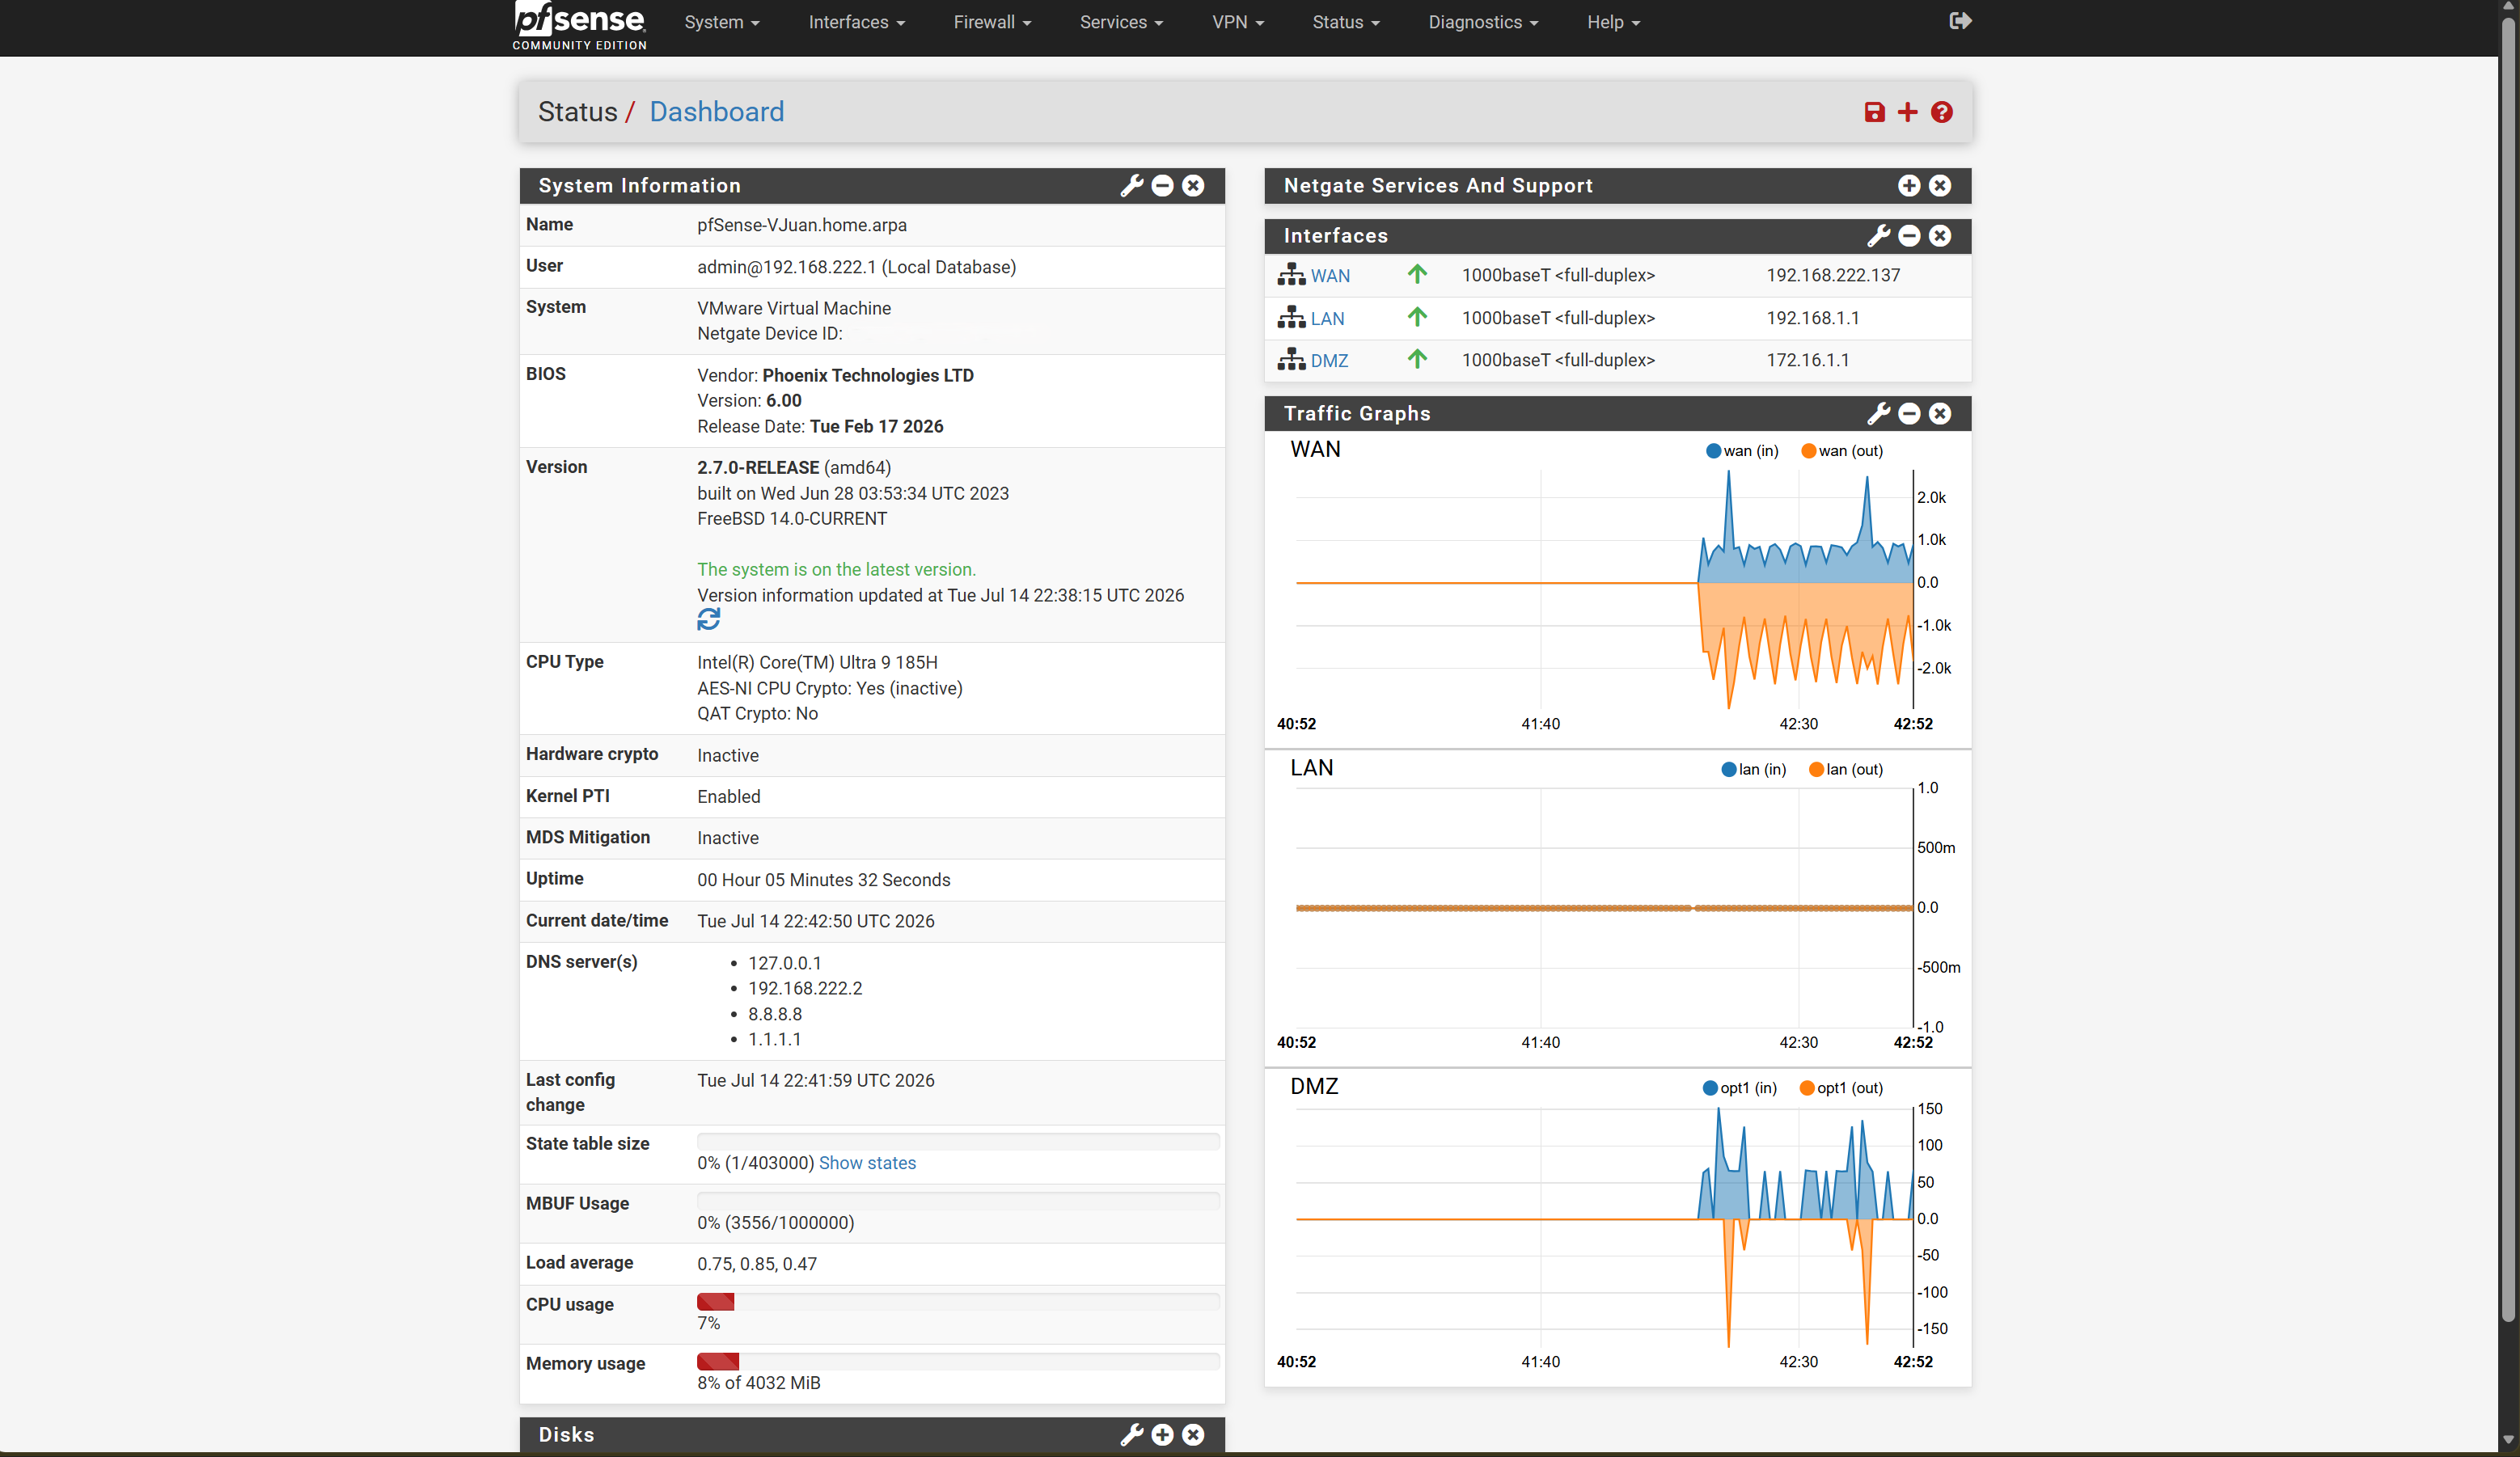Open the VPN menu
The height and width of the screenshot is (1457, 2520).
pos(1238,22)
